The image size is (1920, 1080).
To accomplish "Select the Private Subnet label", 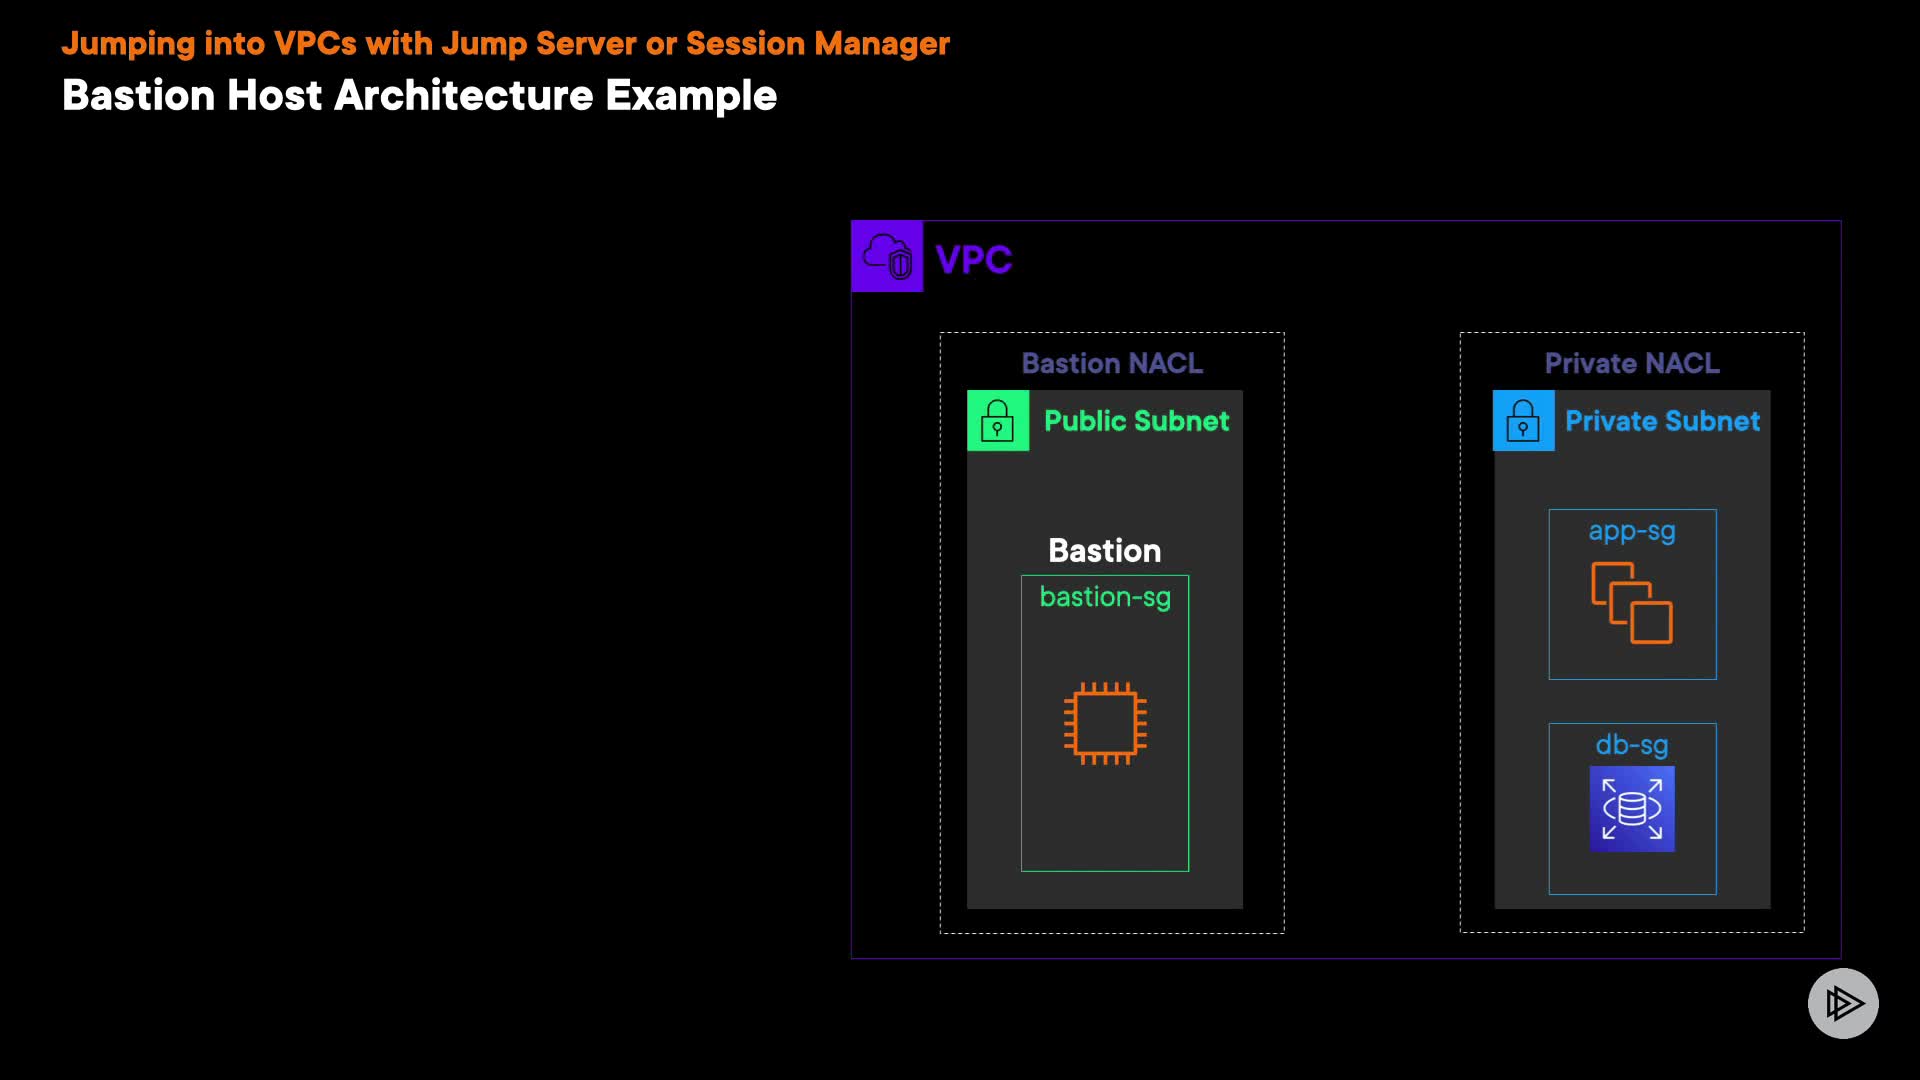I will [x=1662, y=421].
